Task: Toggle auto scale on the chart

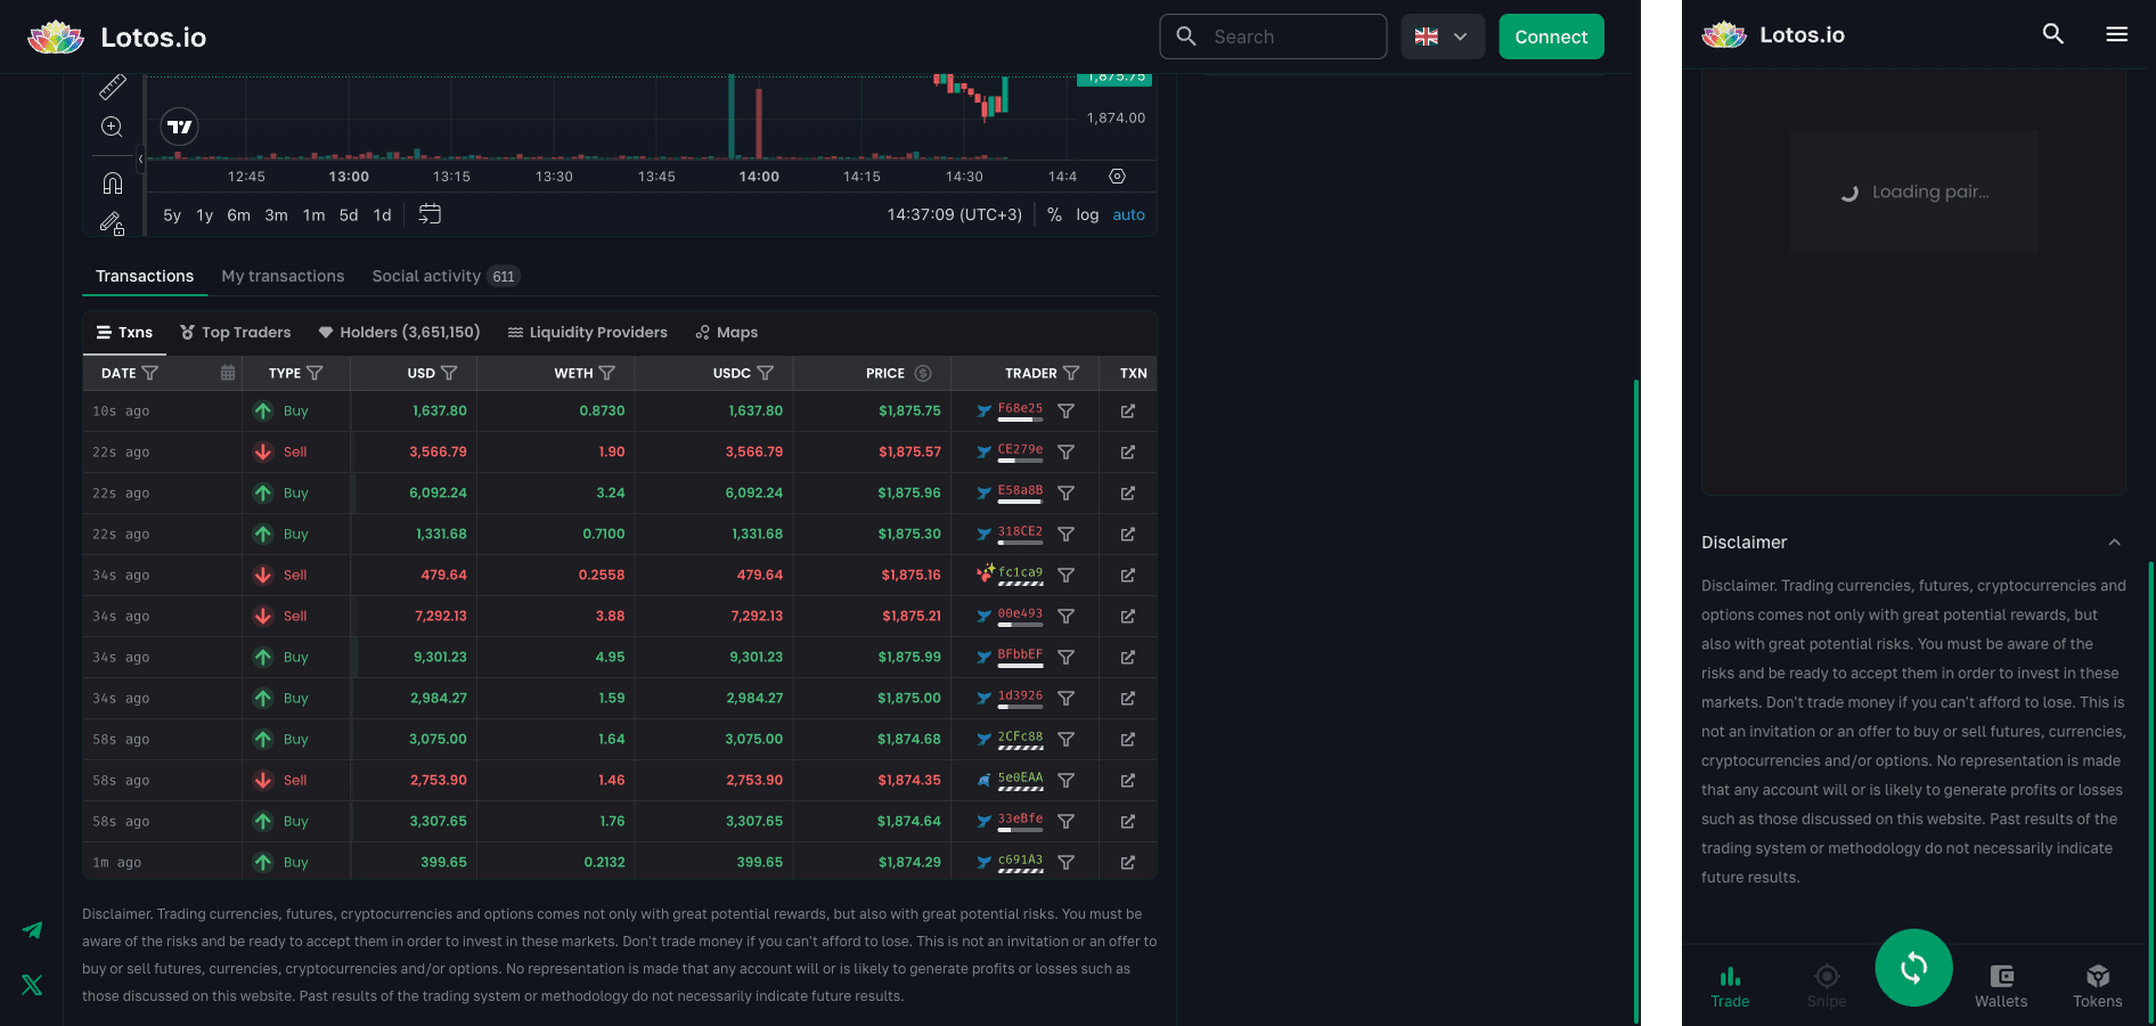Action: pos(1128,215)
